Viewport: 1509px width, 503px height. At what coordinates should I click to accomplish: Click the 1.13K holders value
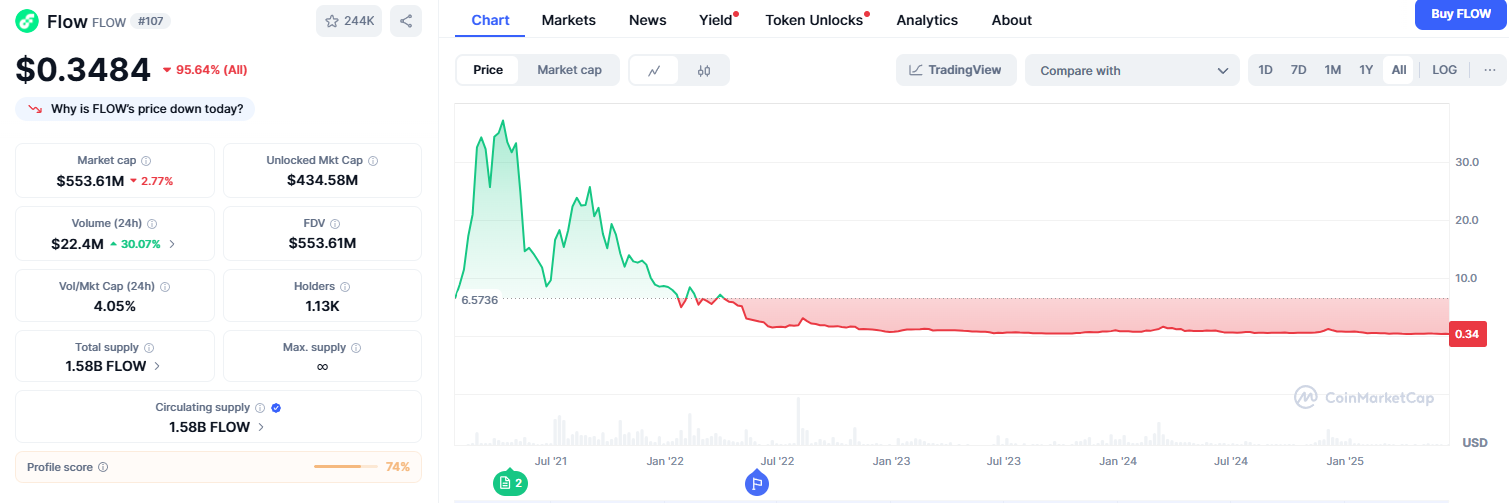pyautogui.click(x=322, y=306)
